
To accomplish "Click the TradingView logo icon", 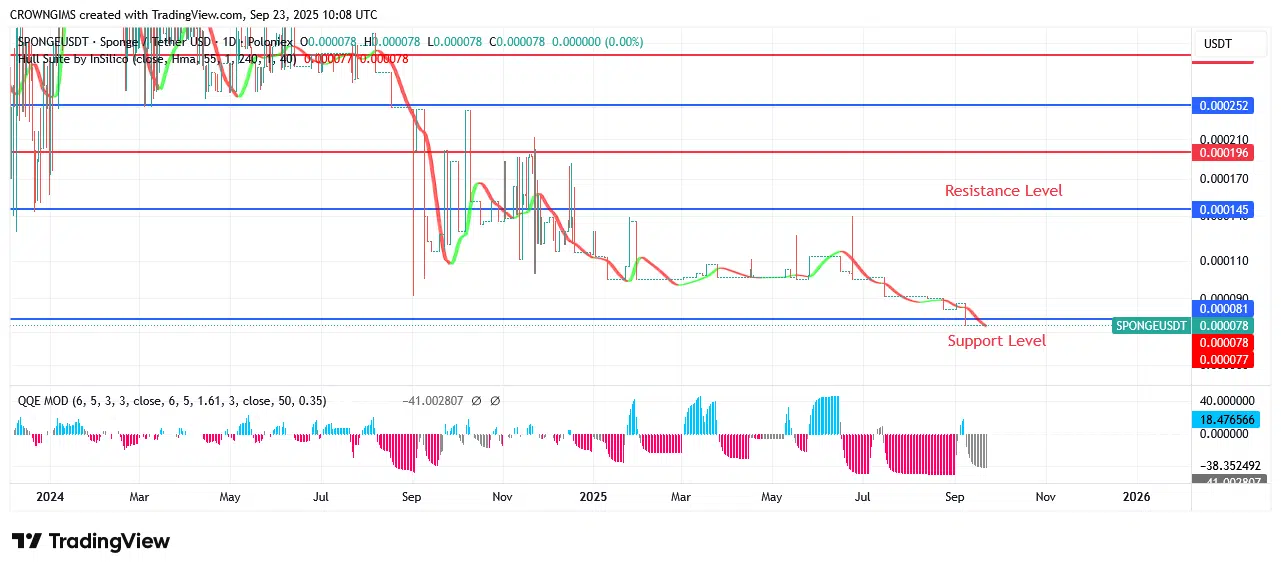I will pyautogui.click(x=27, y=541).
